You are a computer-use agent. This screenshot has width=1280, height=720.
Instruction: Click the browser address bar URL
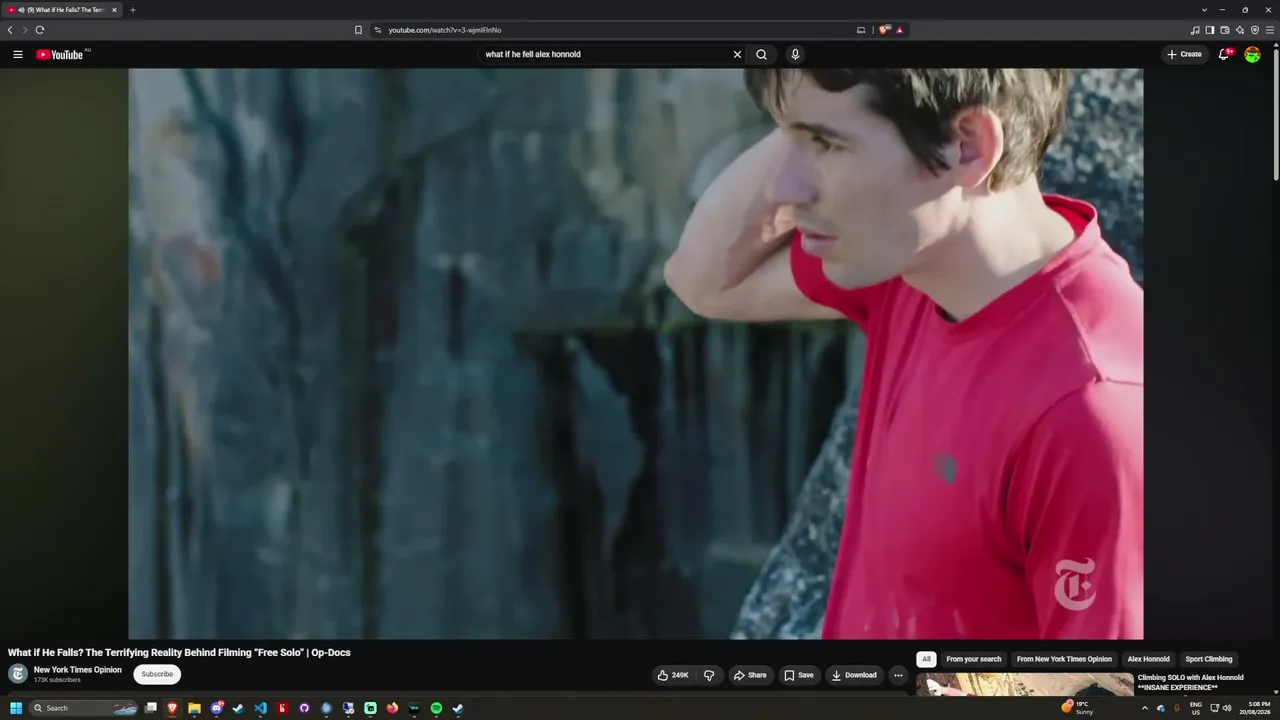pyautogui.click(x=445, y=30)
